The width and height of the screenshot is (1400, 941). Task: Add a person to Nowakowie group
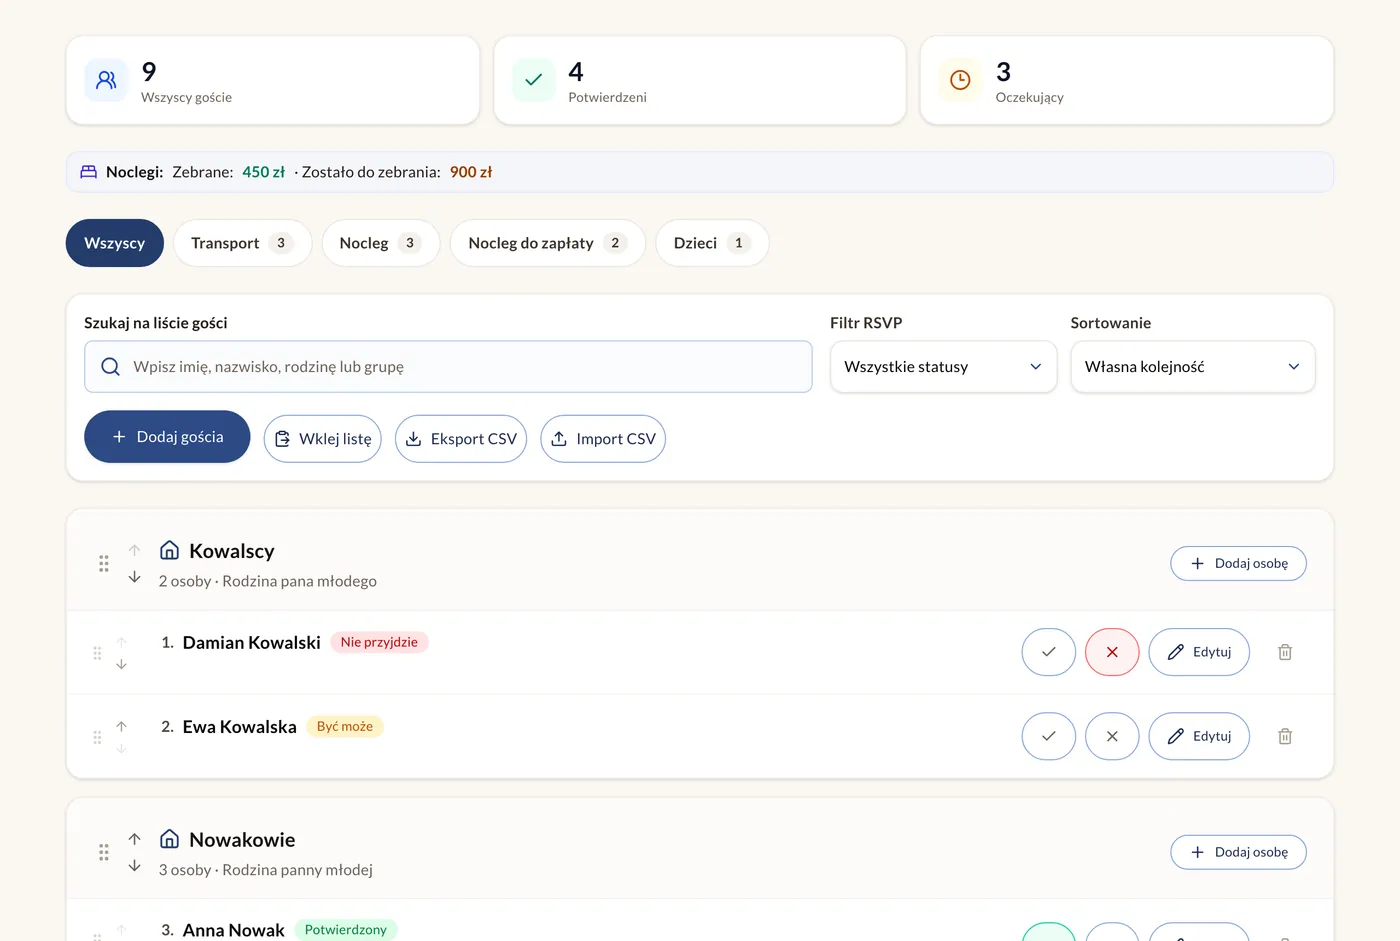[x=1238, y=852]
